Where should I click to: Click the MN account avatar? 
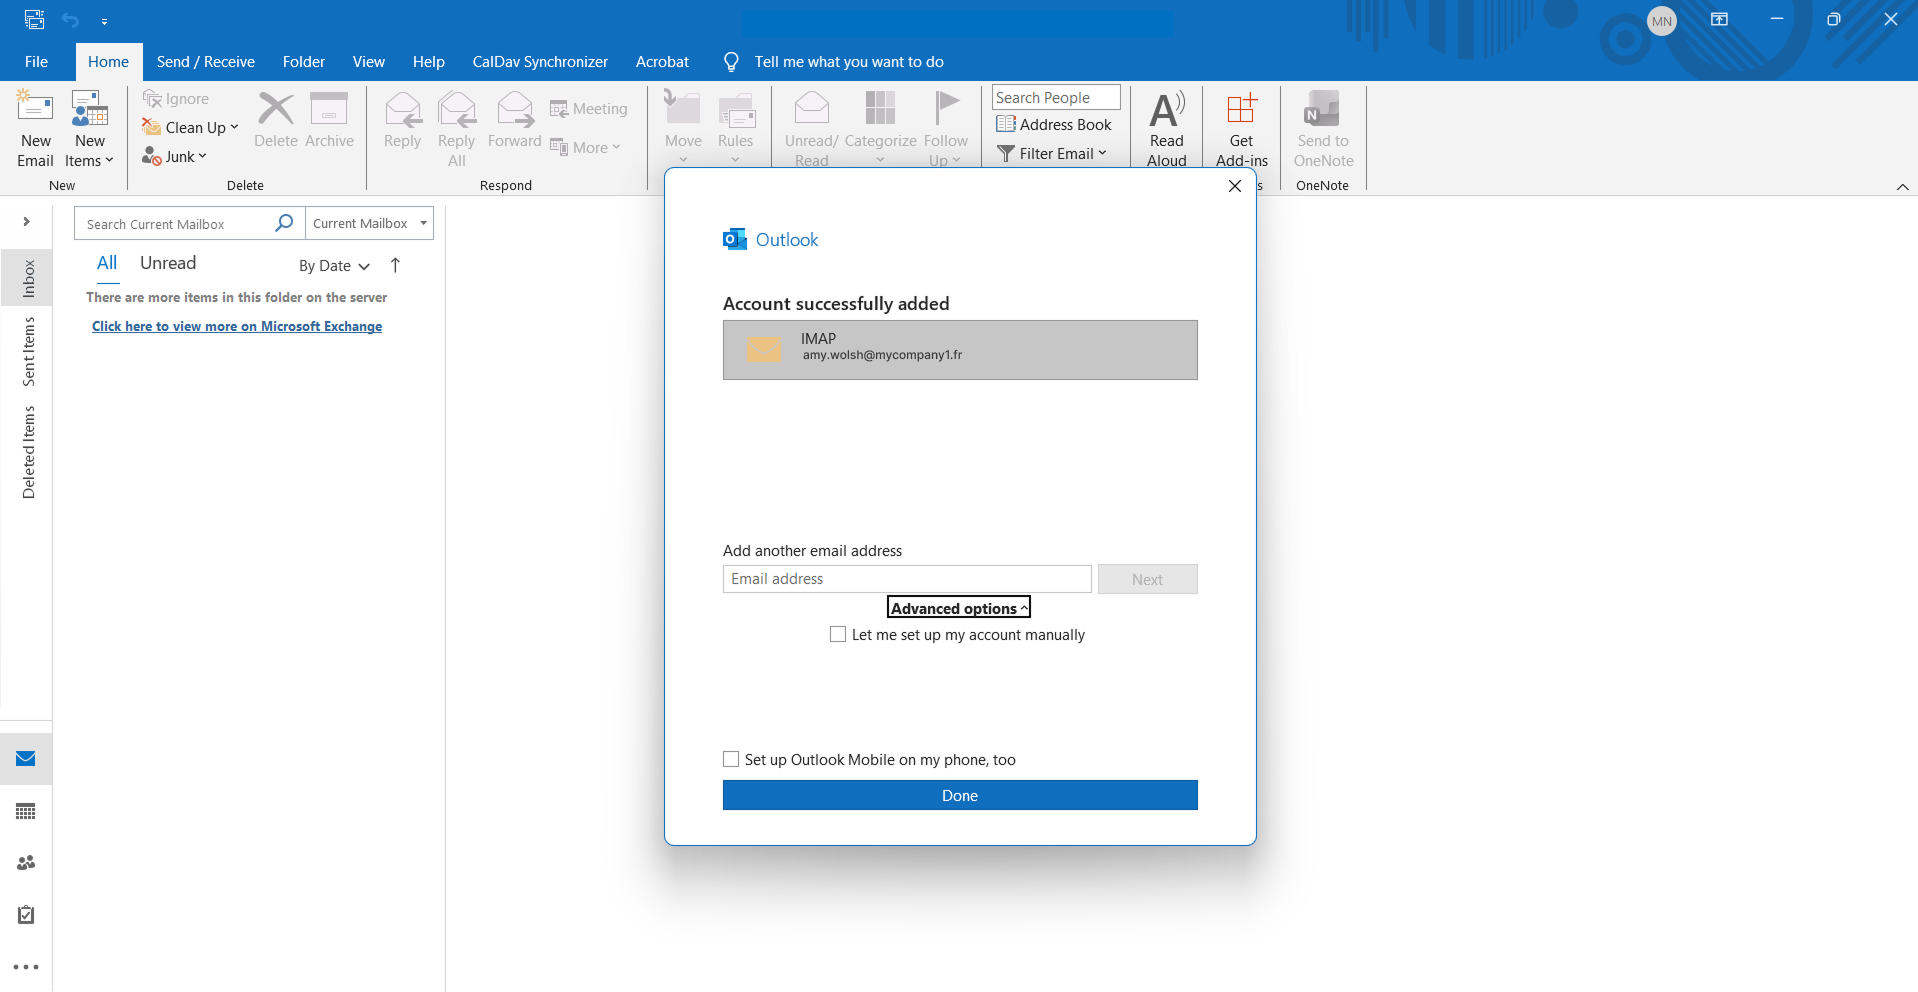[x=1662, y=21]
